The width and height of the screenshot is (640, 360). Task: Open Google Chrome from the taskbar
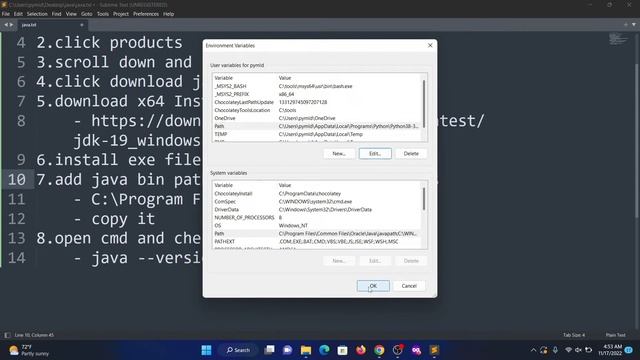click(x=379, y=350)
